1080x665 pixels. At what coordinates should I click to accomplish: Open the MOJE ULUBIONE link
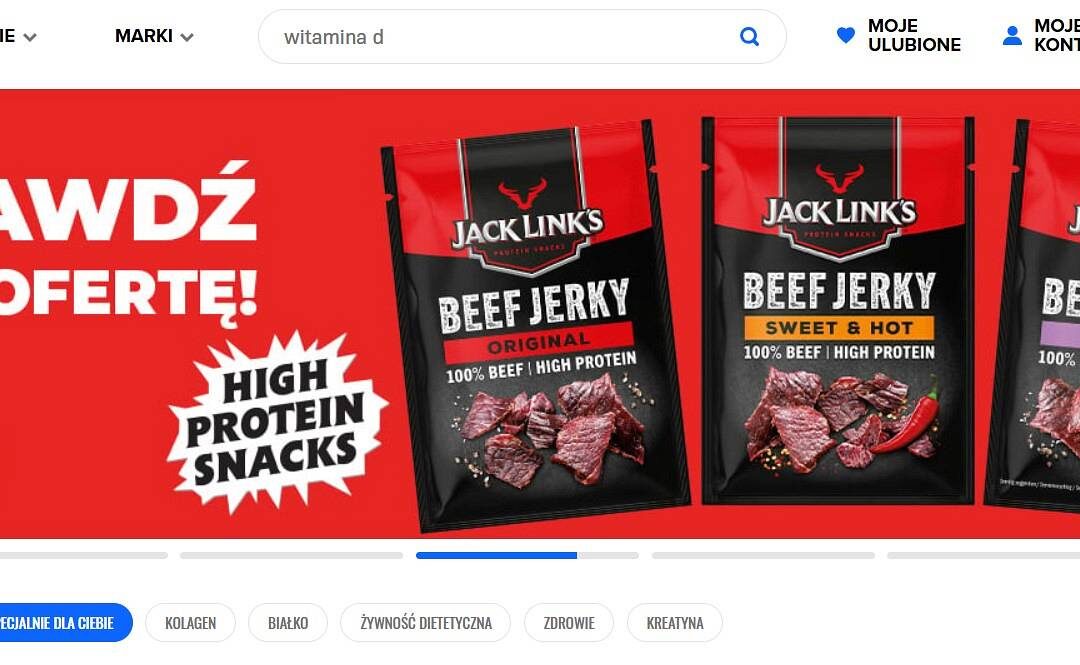(914, 35)
